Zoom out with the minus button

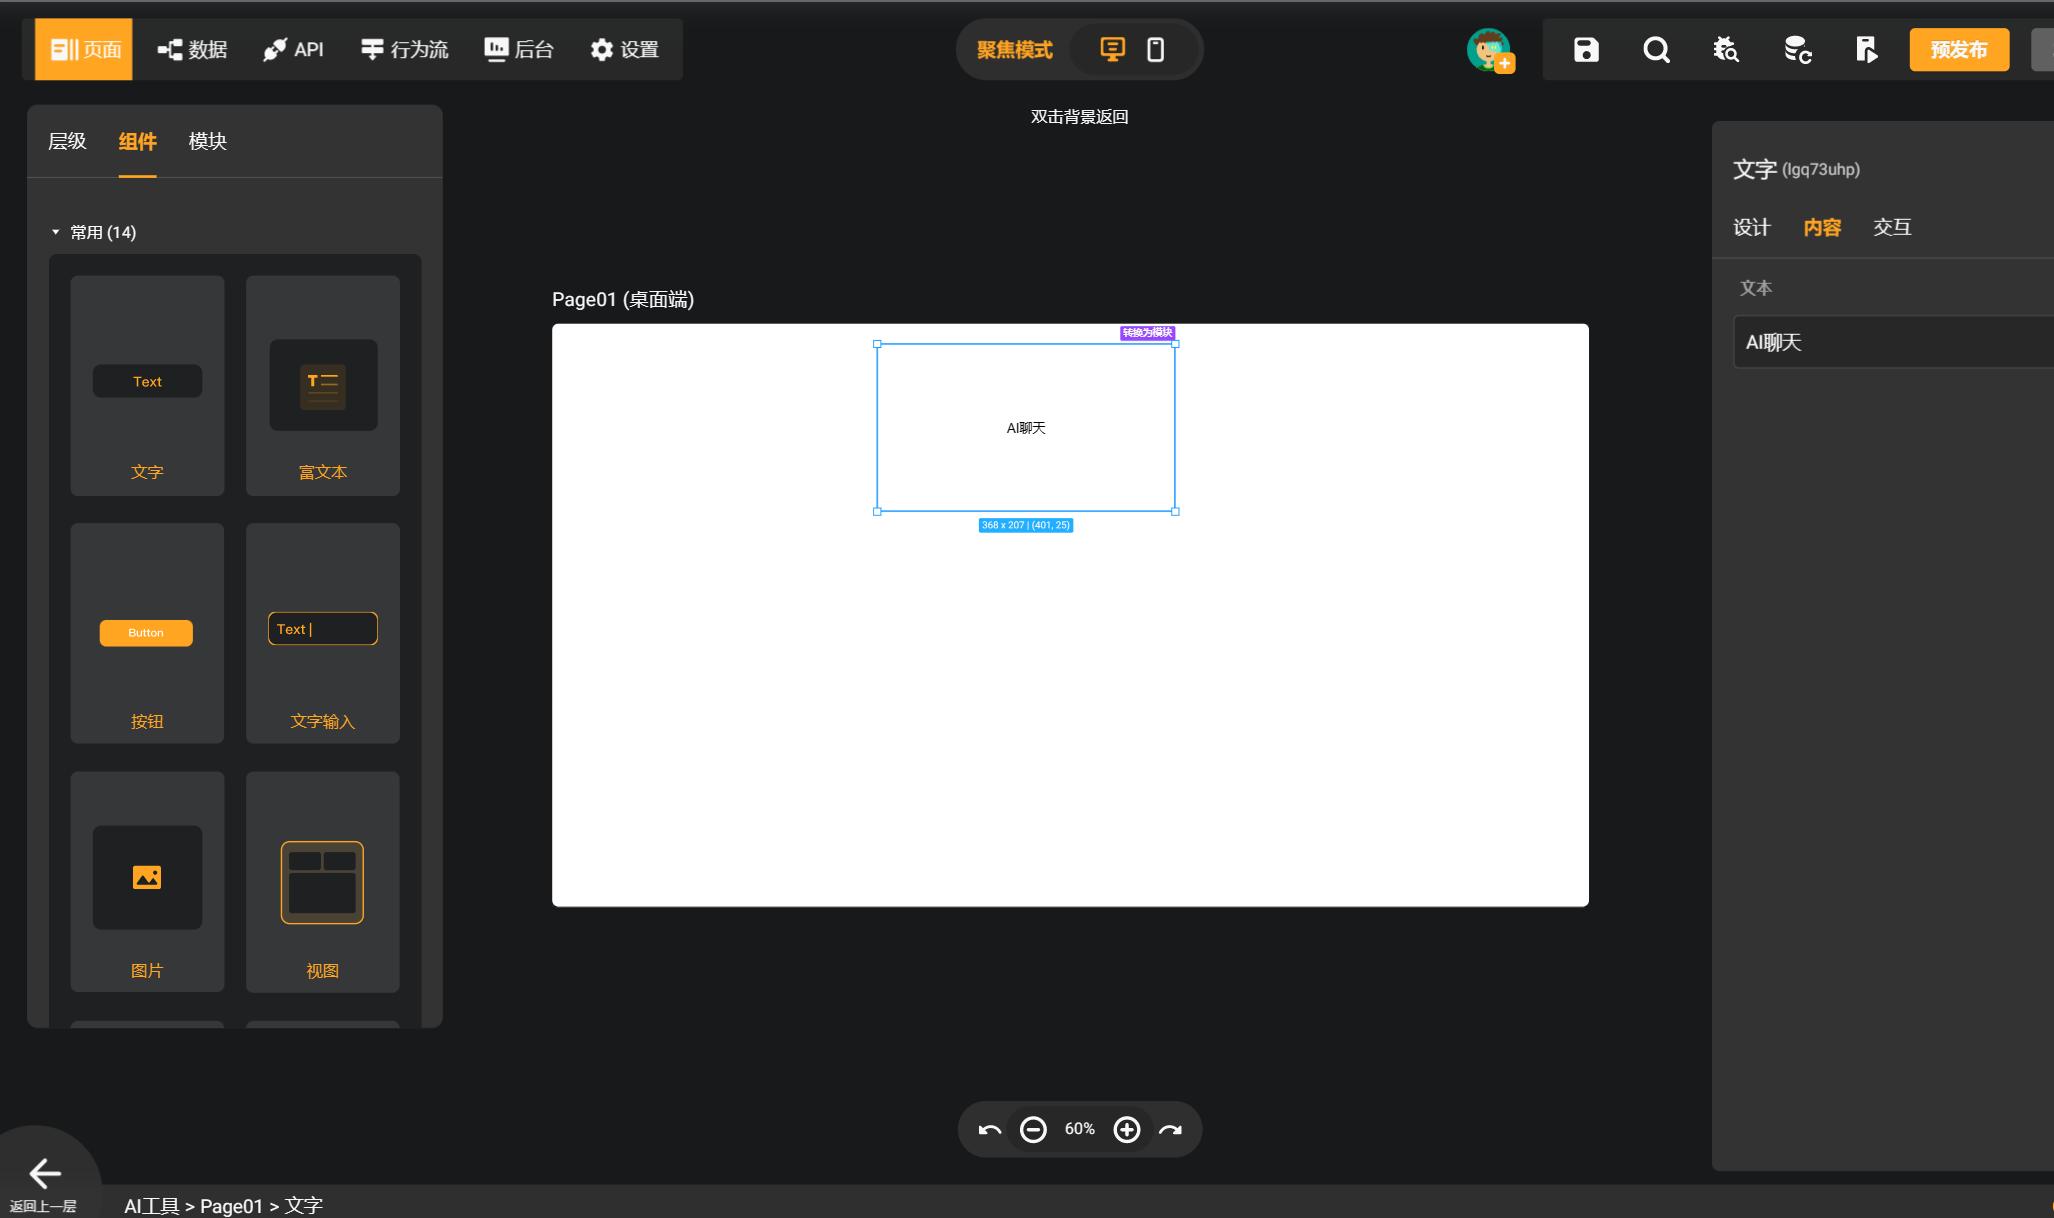[1033, 1130]
